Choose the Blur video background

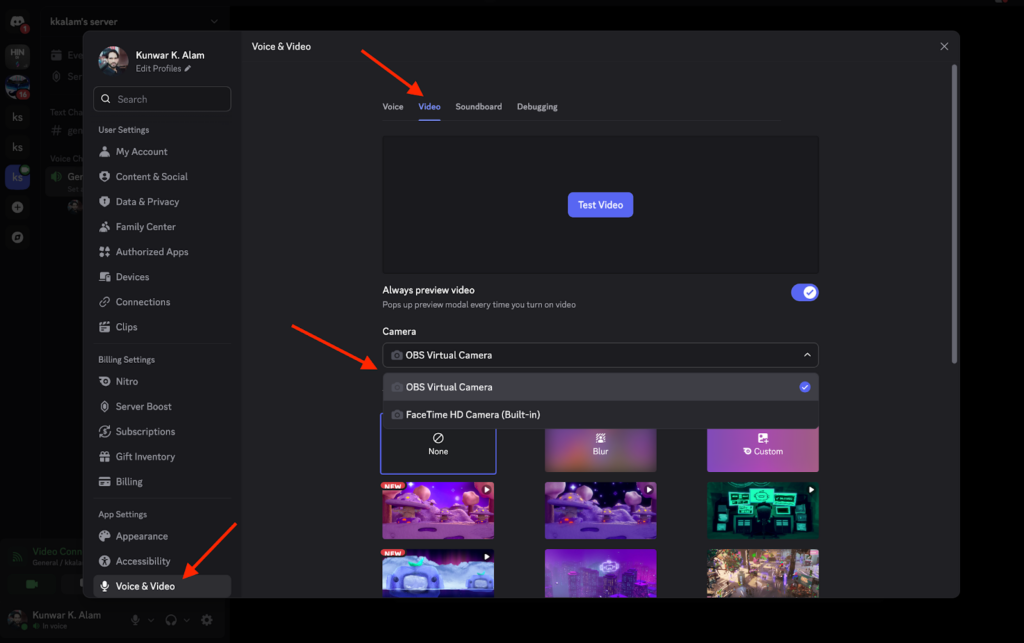pyautogui.click(x=600, y=444)
